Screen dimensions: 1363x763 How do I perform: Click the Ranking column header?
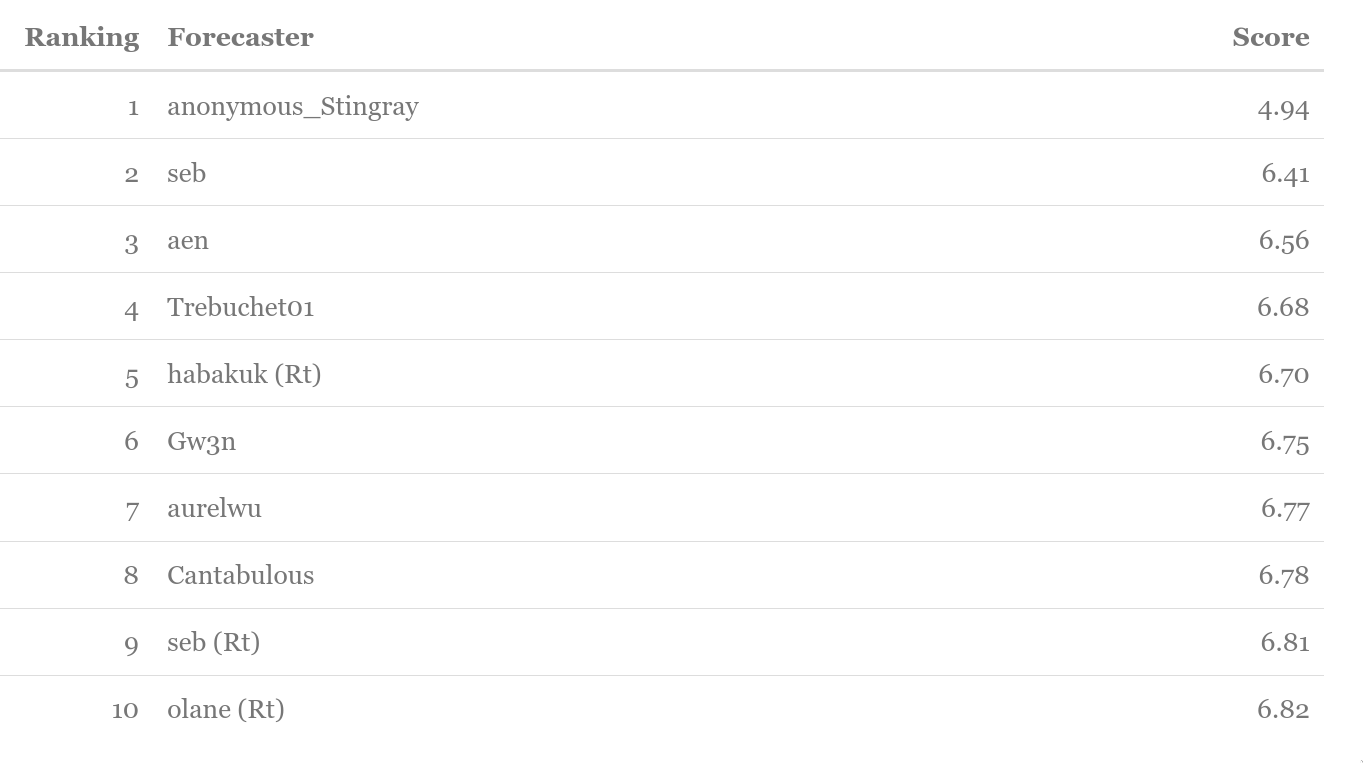(82, 37)
